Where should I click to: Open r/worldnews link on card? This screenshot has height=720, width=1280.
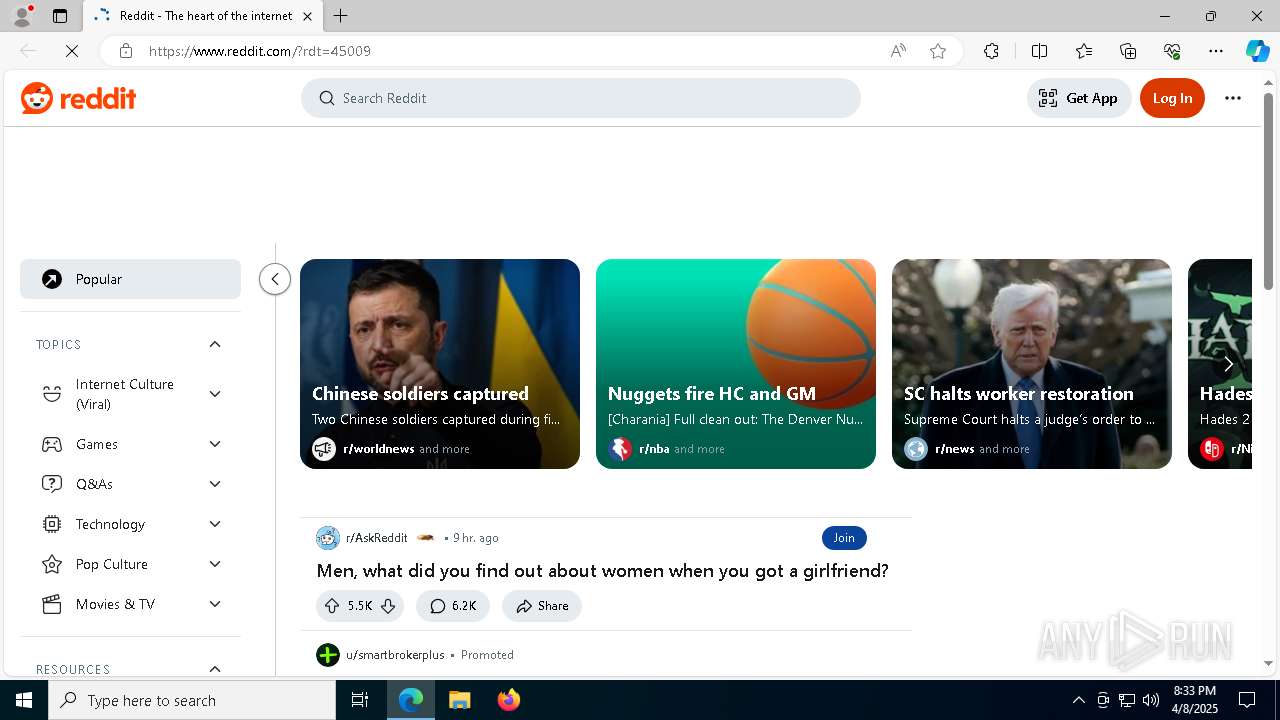pos(378,449)
